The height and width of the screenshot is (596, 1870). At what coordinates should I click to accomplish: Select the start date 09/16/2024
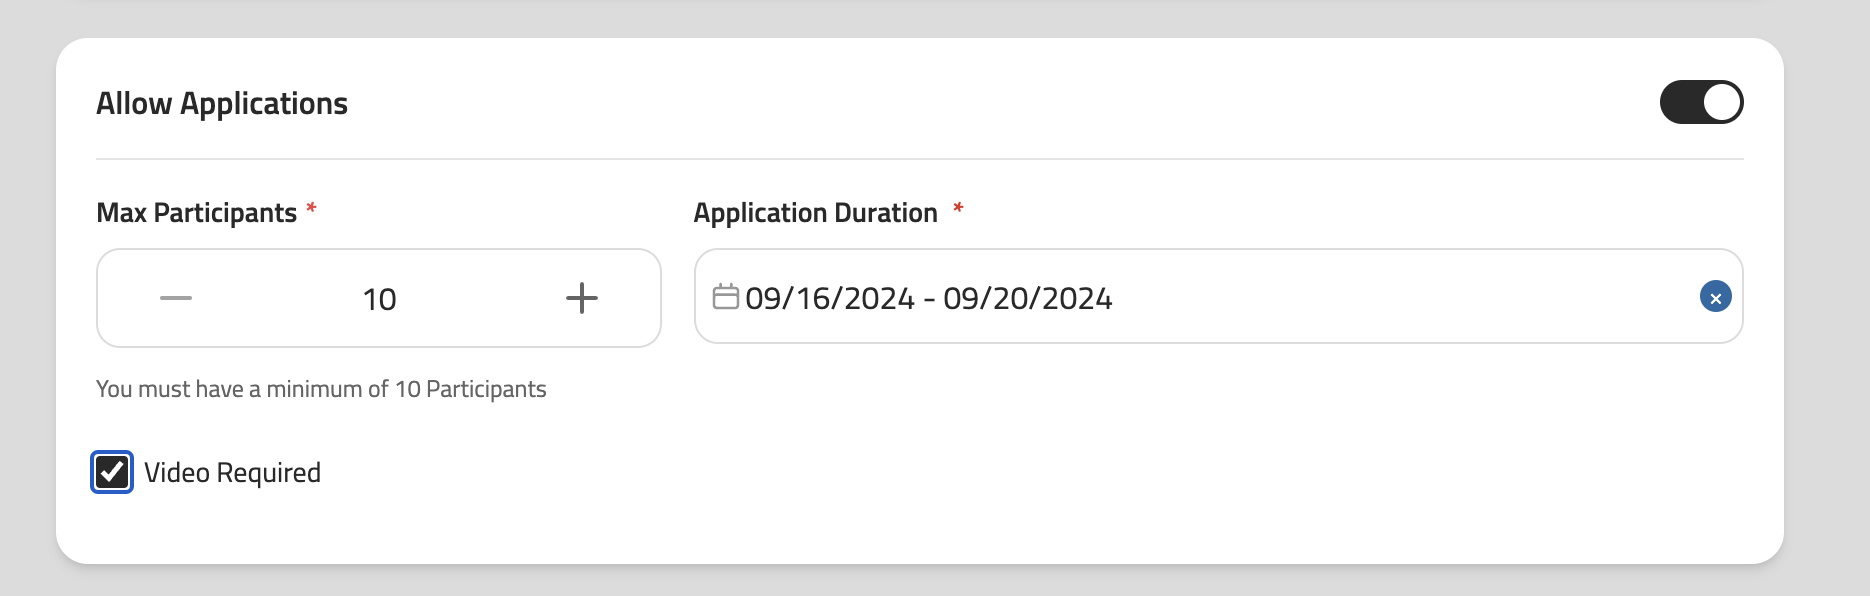tap(830, 298)
